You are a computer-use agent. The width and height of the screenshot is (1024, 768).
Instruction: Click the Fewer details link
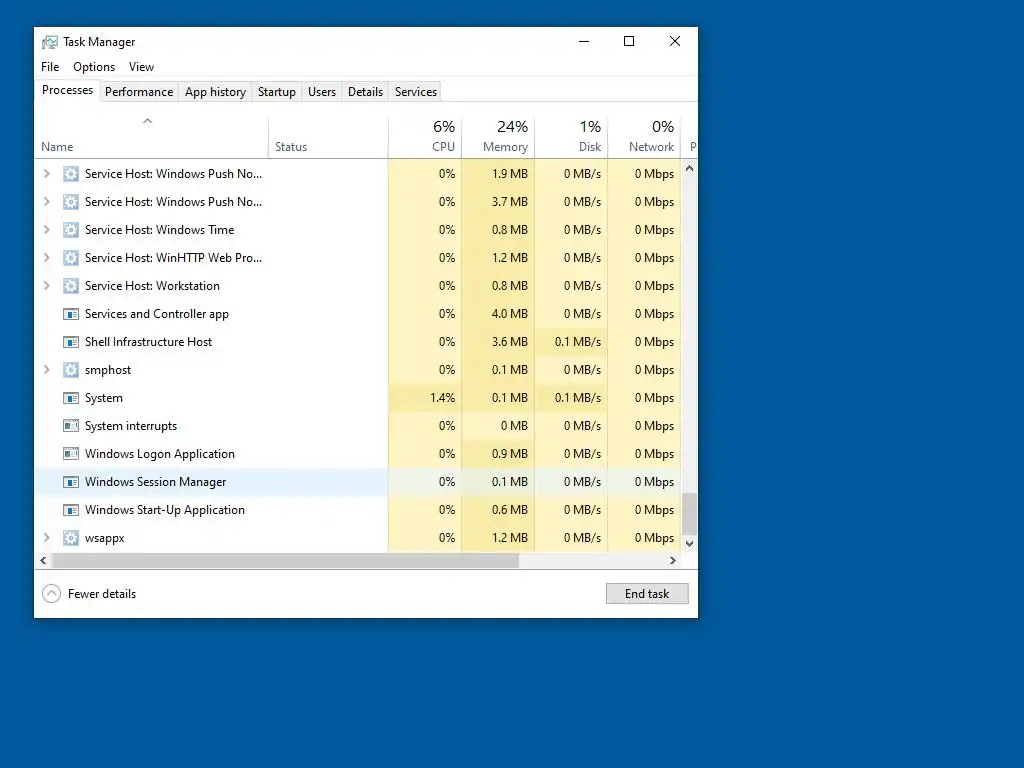point(102,594)
